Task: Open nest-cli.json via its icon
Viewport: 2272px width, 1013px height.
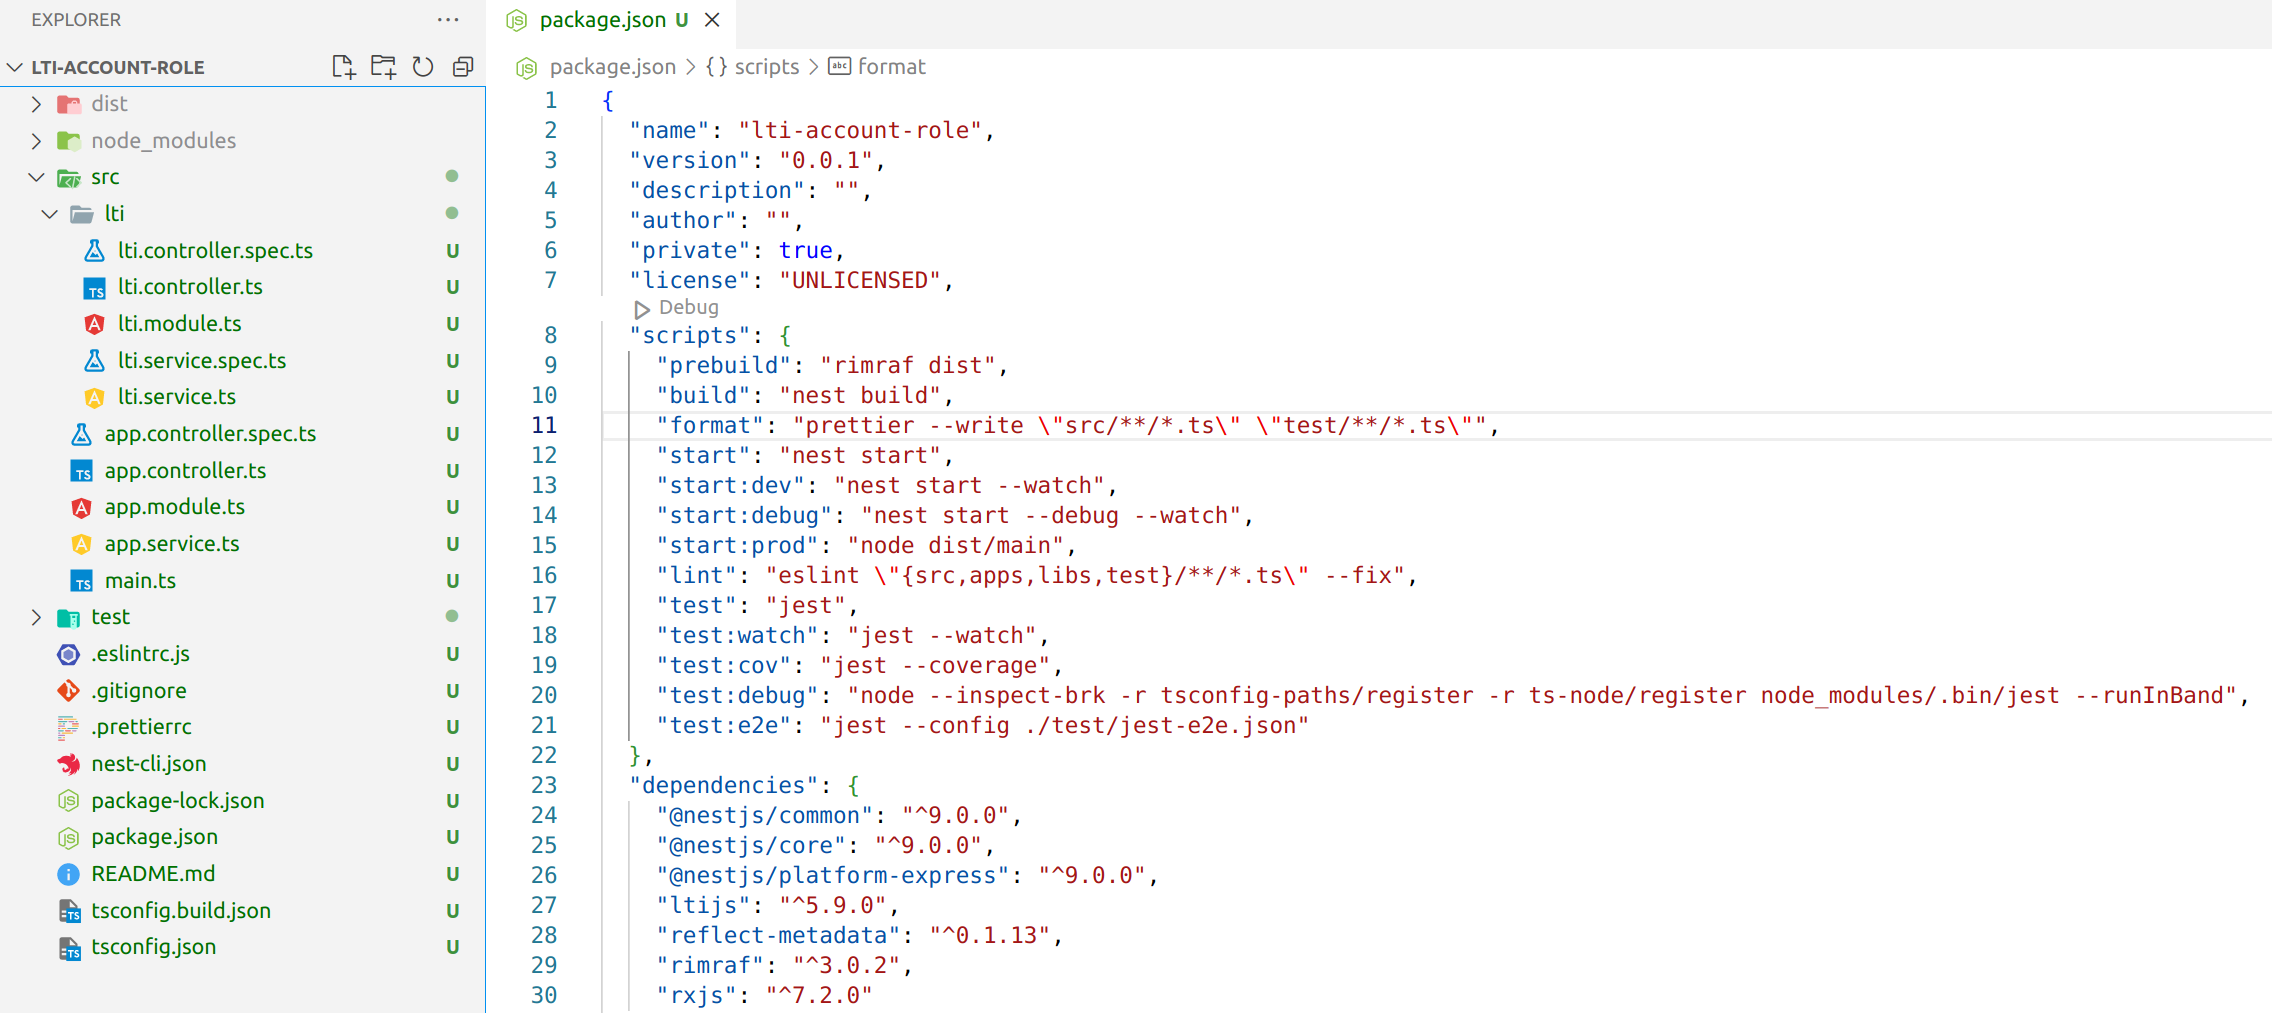Action: point(67,763)
